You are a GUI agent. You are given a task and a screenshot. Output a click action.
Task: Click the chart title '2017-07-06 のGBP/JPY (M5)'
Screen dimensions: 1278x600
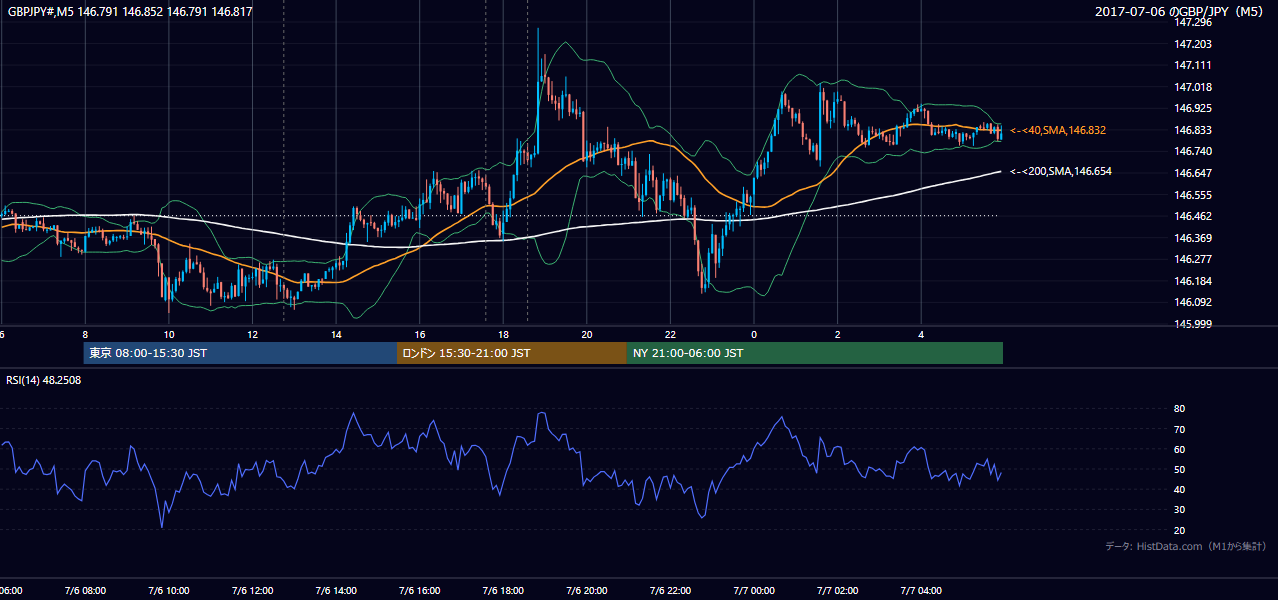[x=1181, y=12]
